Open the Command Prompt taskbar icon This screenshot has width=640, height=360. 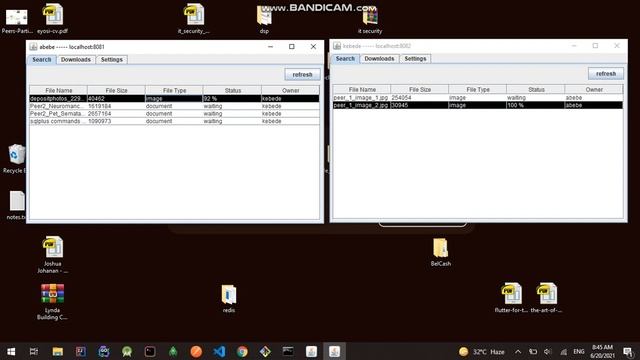click(288, 351)
